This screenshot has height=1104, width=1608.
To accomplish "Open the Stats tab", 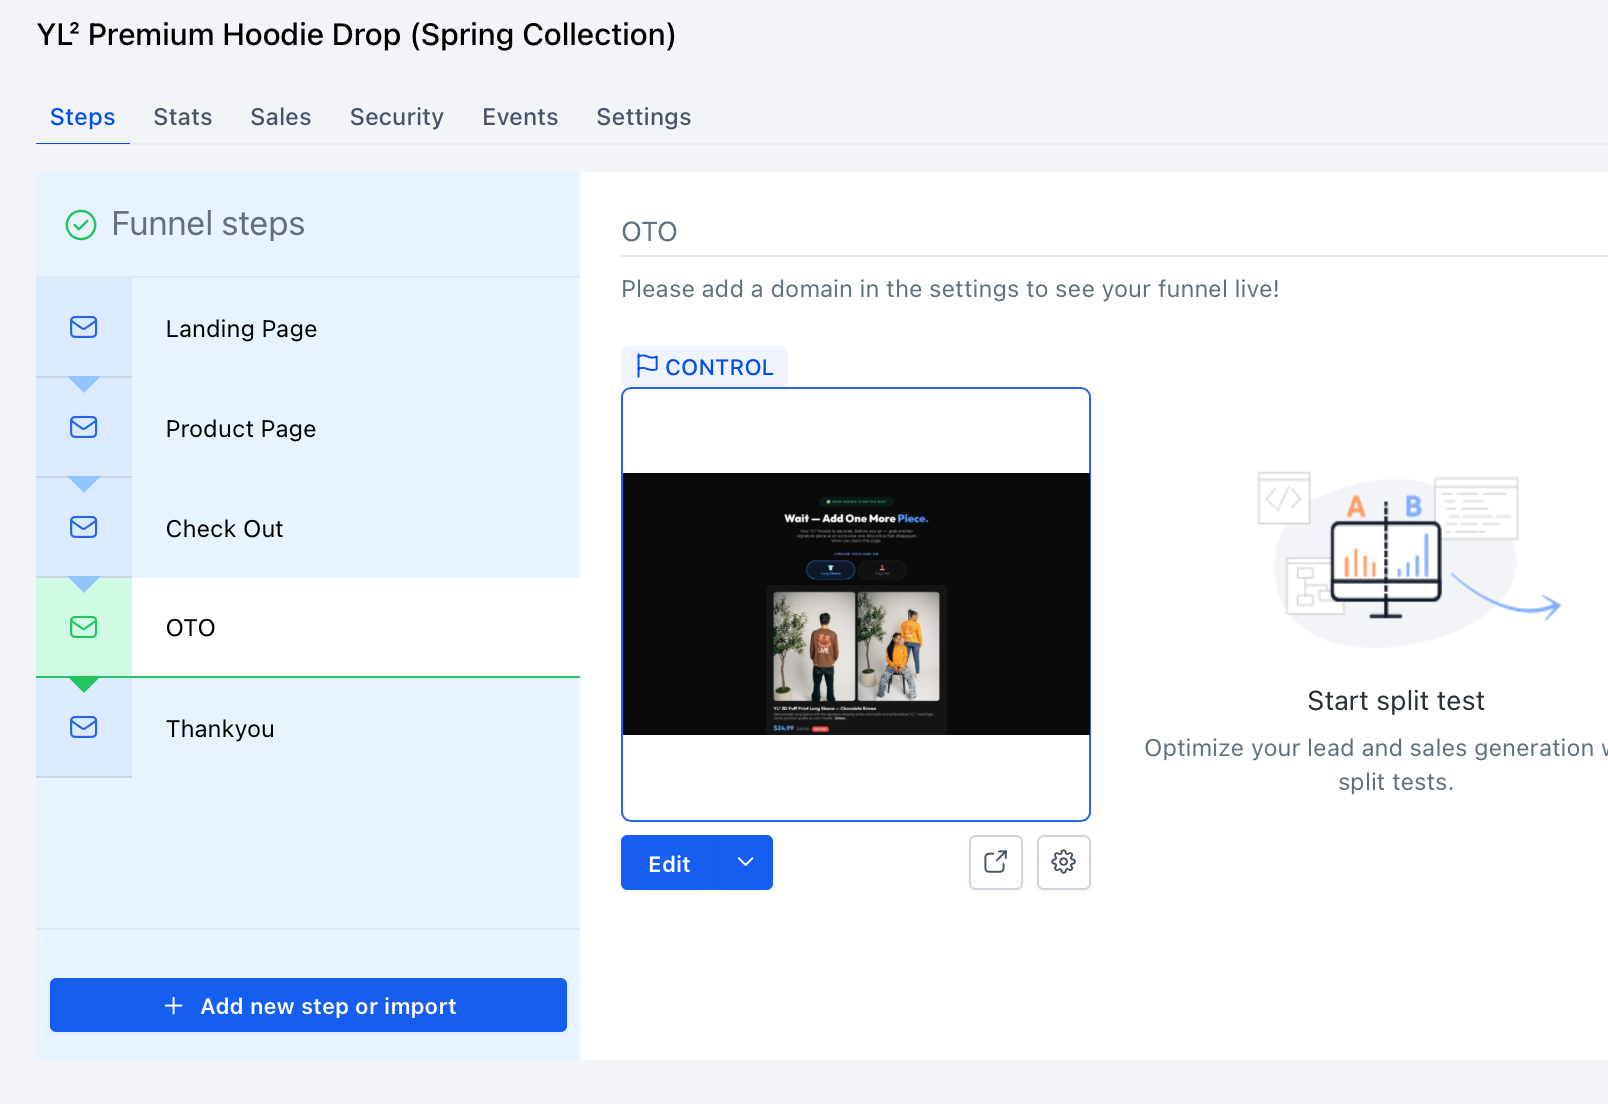I will 183,117.
